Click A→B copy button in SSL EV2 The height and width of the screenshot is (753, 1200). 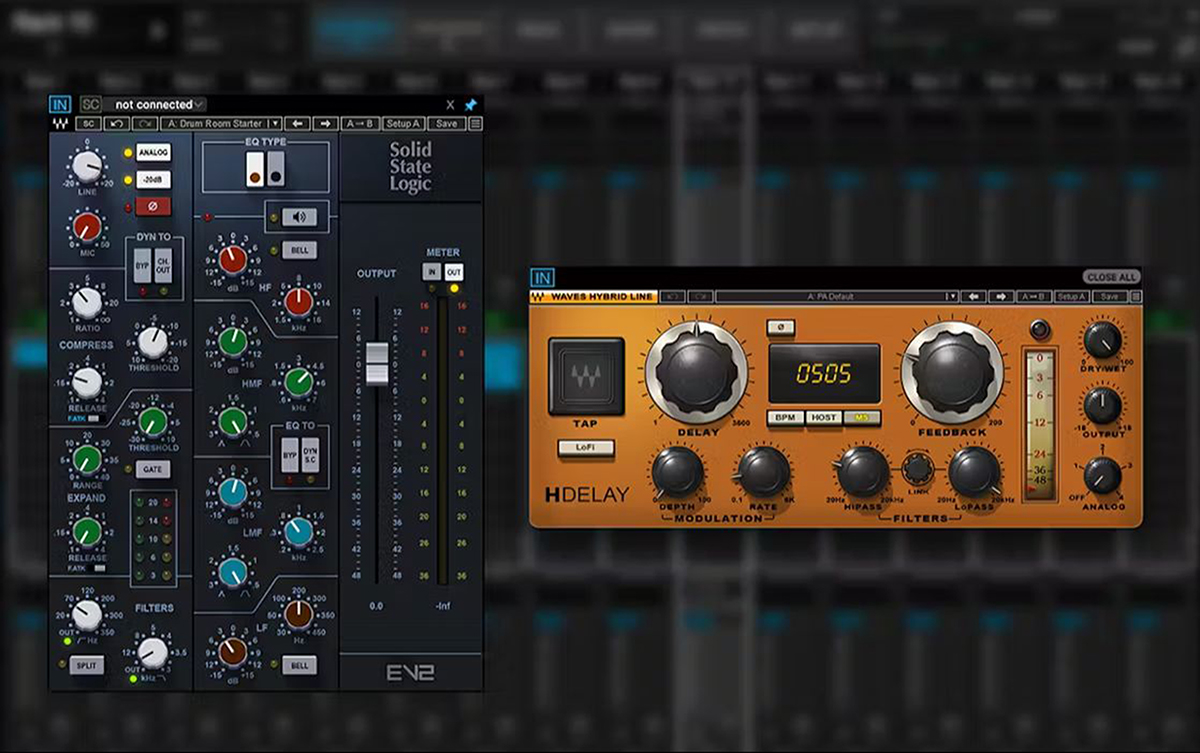pos(360,123)
